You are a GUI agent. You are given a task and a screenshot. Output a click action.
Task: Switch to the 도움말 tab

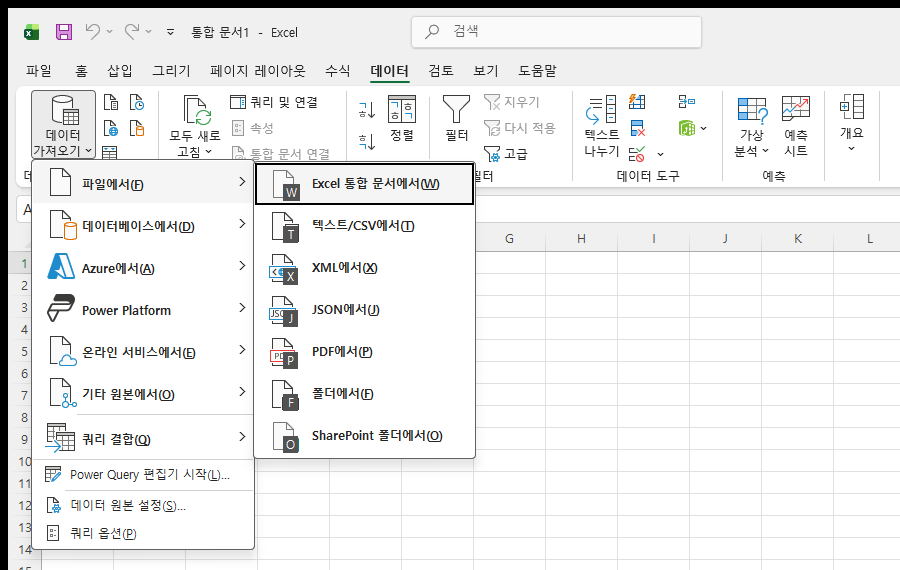pos(537,71)
